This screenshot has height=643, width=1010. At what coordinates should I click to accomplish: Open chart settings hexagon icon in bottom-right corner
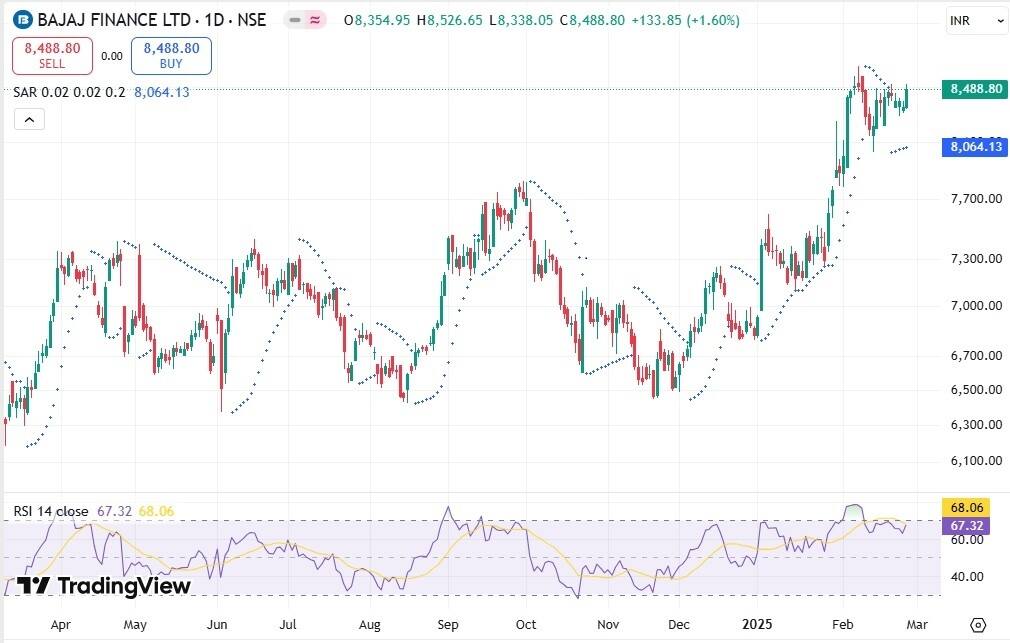[977, 626]
